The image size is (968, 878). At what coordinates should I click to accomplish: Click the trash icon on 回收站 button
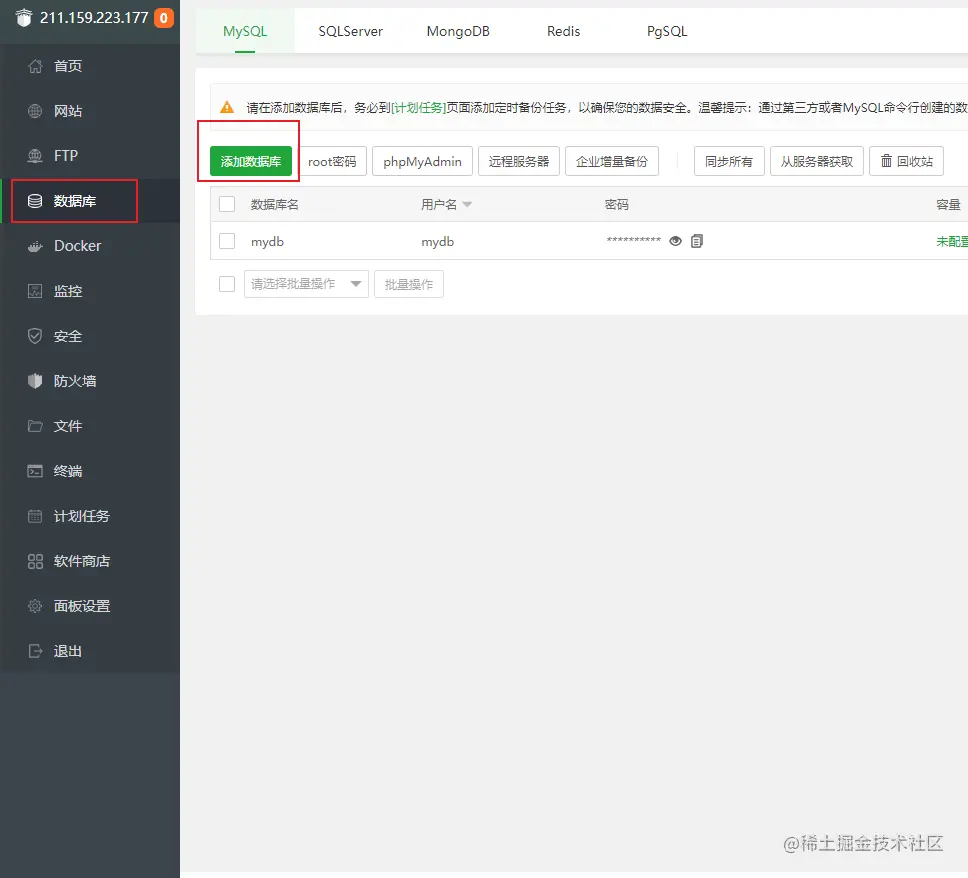coord(886,161)
